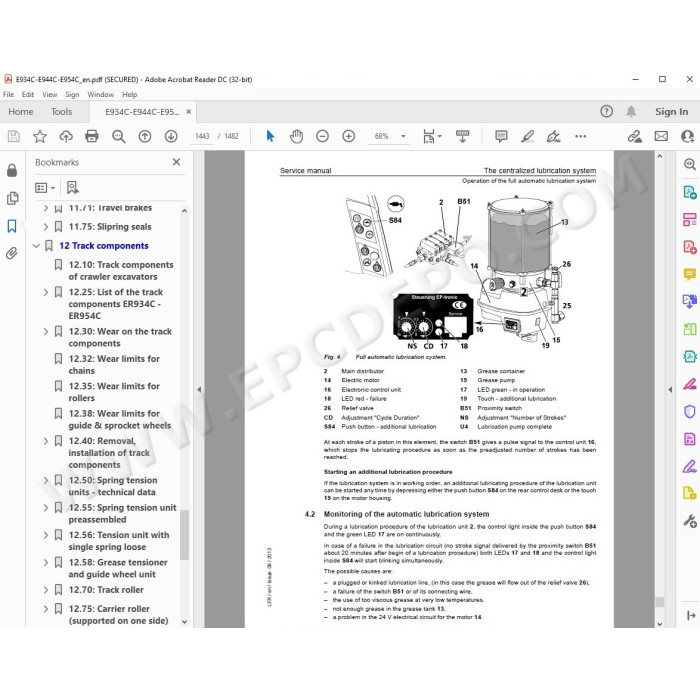
Task: Open Help question mark icon
Action: pyautogui.click(x=606, y=111)
